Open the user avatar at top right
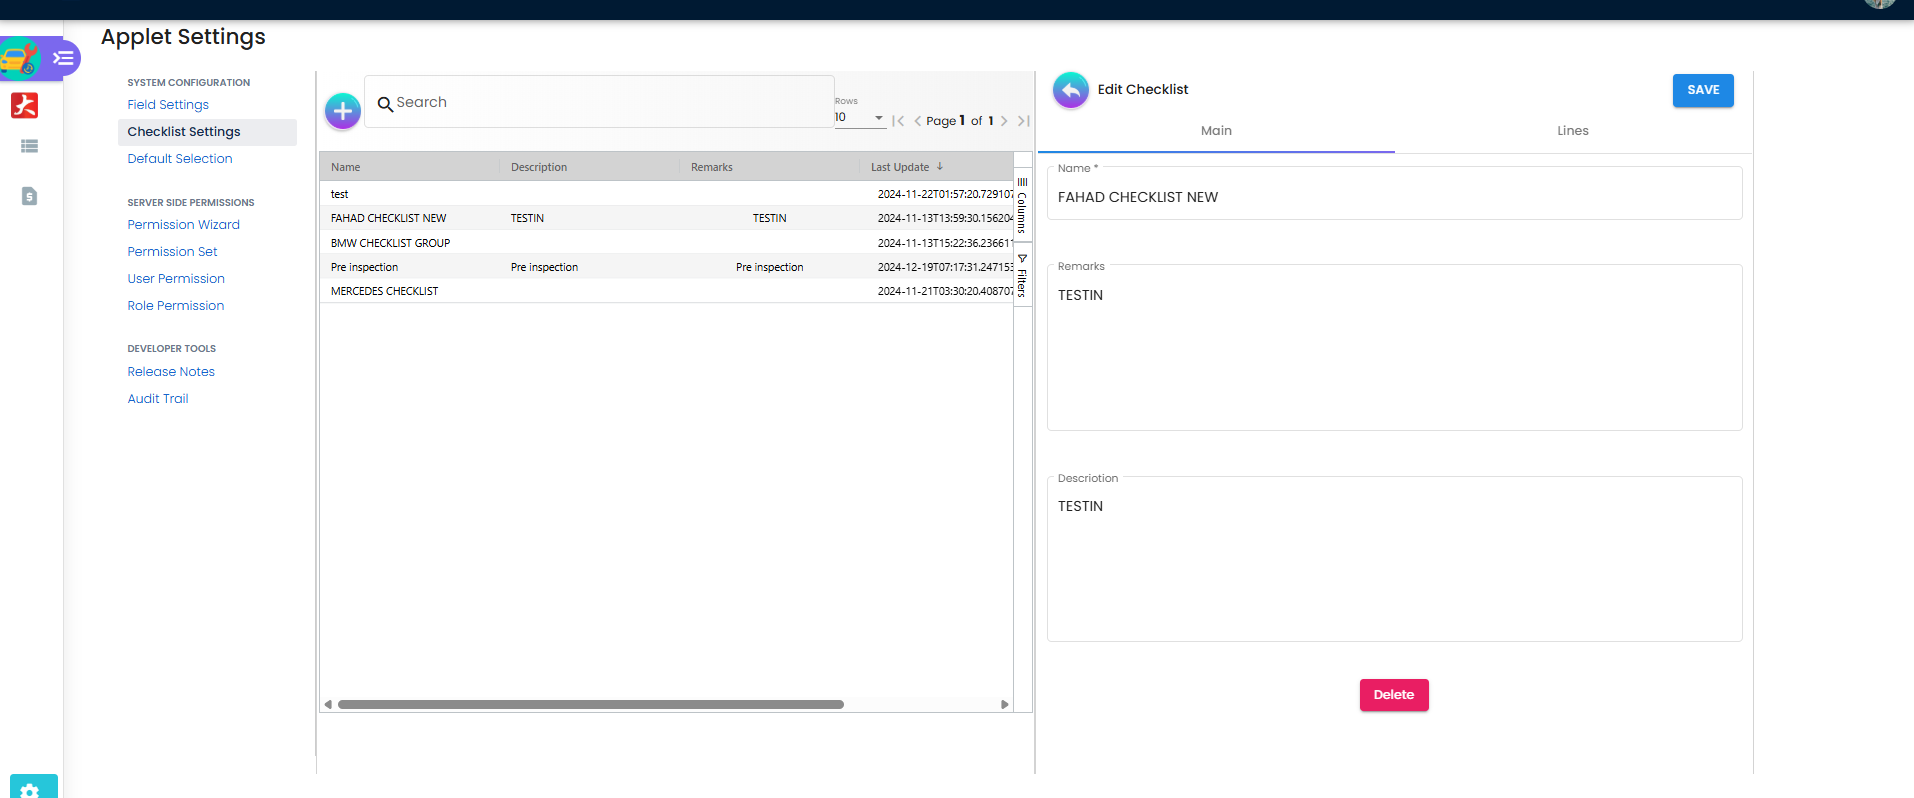1914x798 pixels. coord(1880,3)
